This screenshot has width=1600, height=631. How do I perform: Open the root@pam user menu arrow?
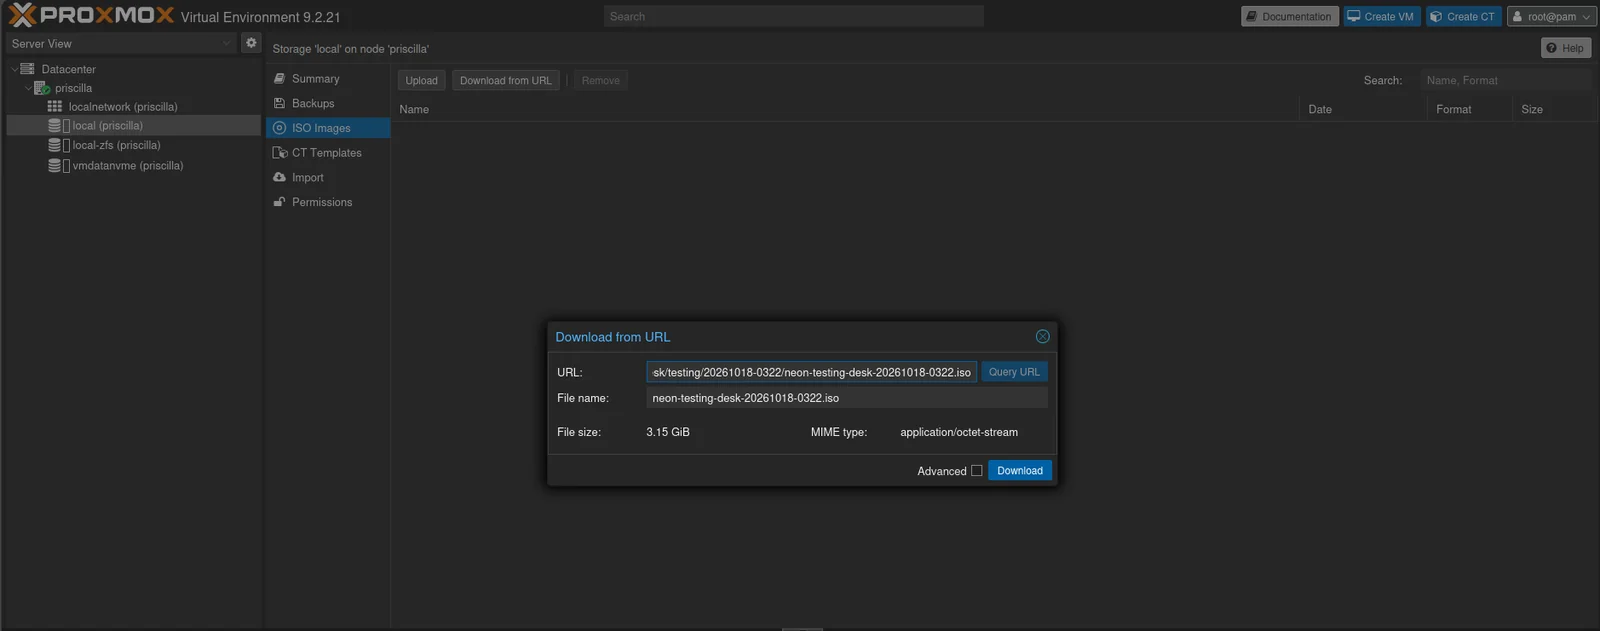click(1586, 17)
